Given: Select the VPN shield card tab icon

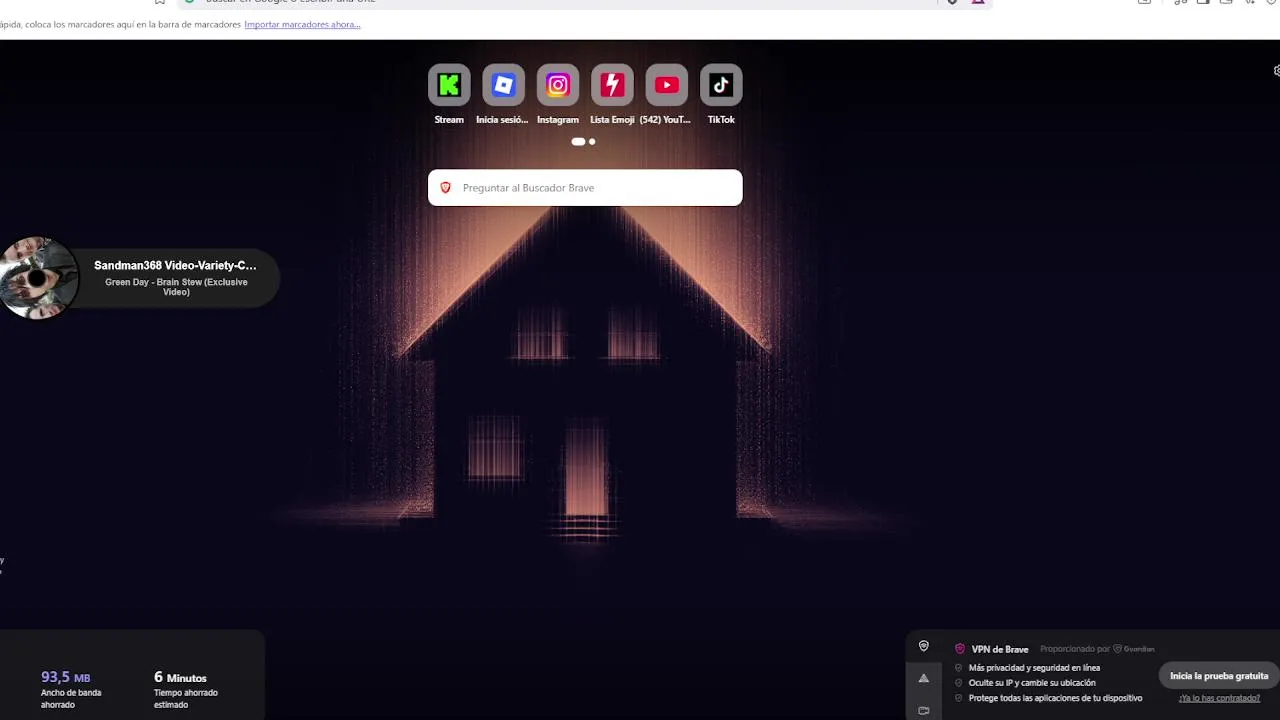Looking at the screenshot, I should [924, 646].
